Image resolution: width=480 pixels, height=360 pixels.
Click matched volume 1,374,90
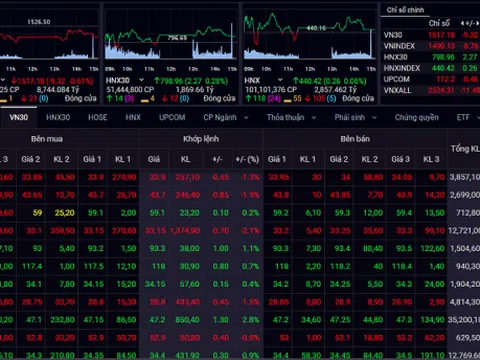click(185, 231)
